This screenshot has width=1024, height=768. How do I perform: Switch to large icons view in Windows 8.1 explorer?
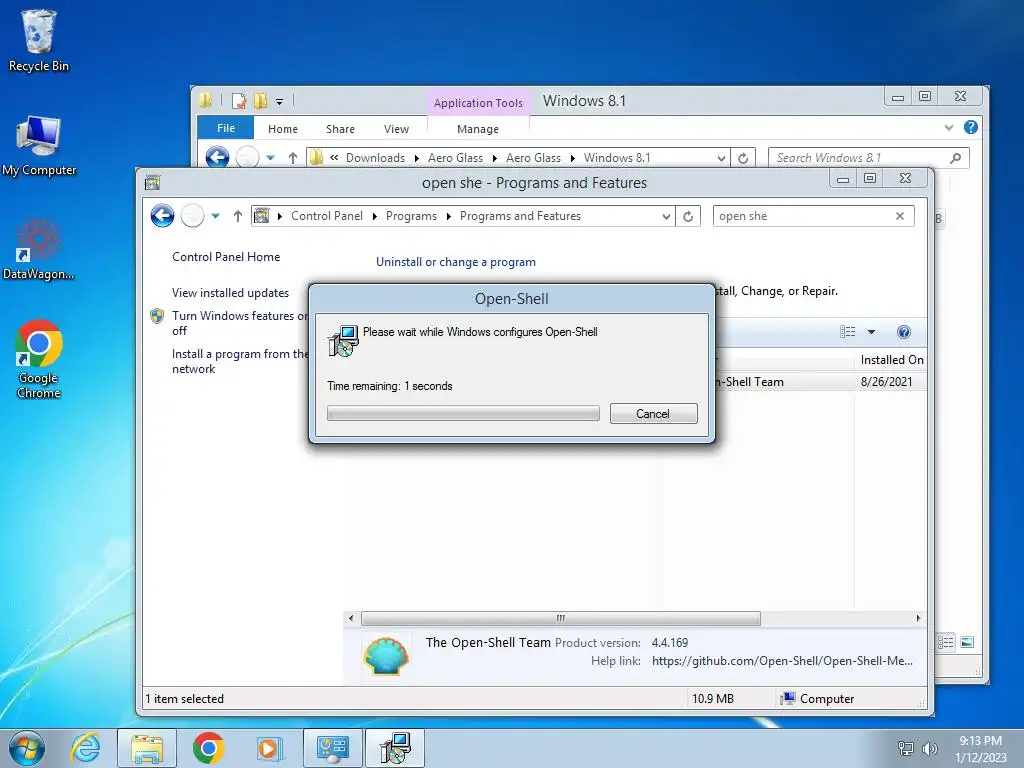[967, 642]
